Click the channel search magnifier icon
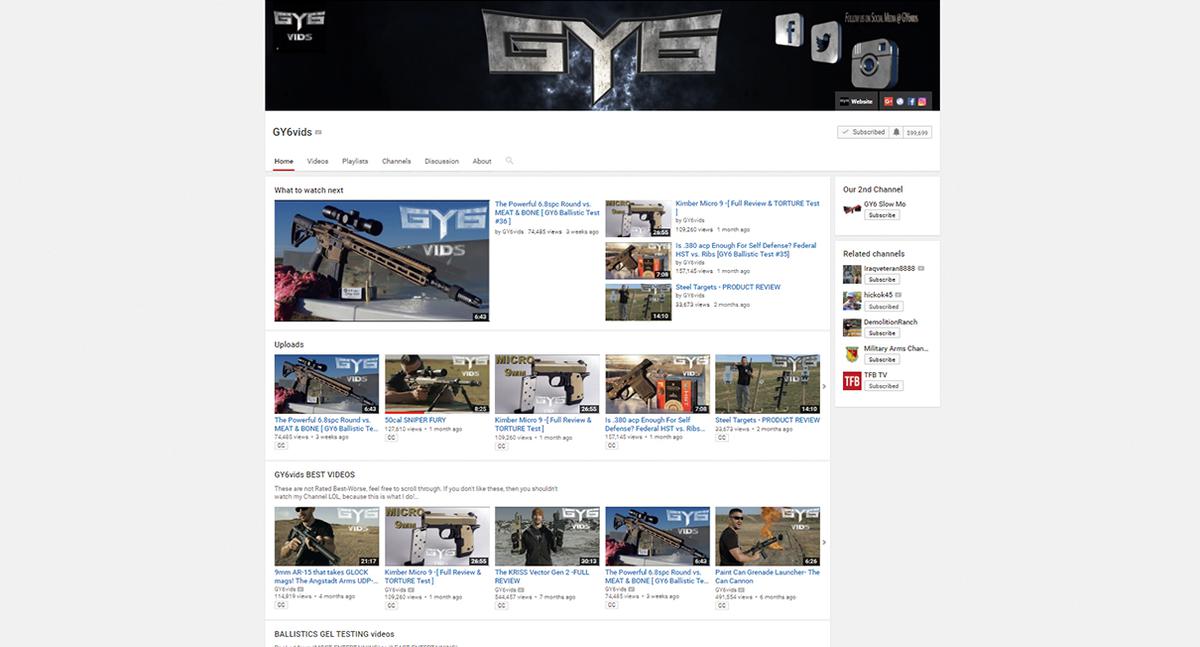 [509, 161]
